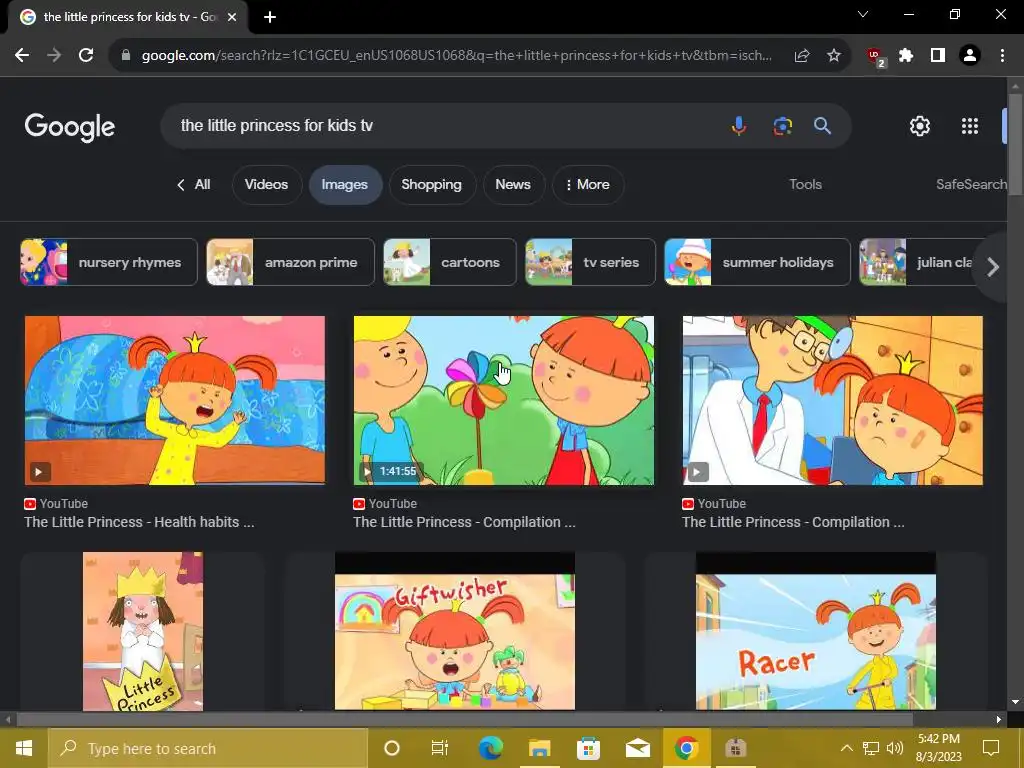Switch to the All results tab
This screenshot has width=1024, height=768.
194,185
